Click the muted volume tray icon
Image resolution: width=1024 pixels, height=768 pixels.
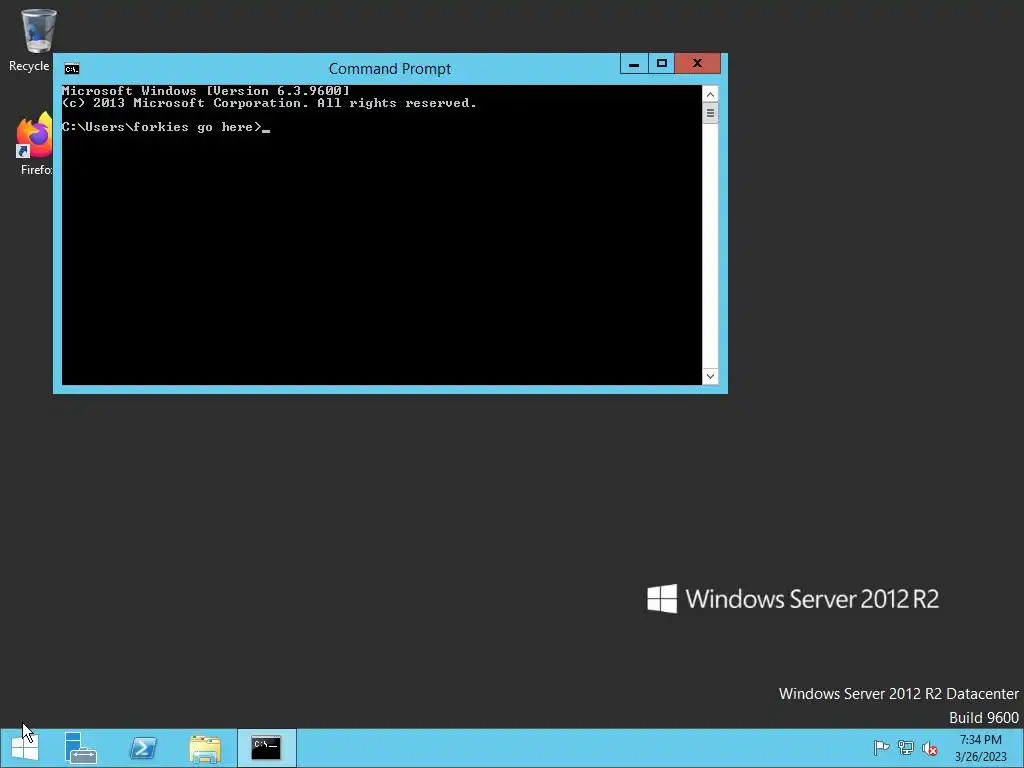(x=930, y=748)
